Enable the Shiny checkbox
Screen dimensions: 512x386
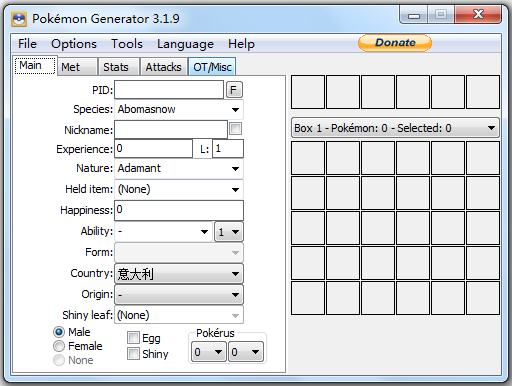pyautogui.click(x=133, y=353)
